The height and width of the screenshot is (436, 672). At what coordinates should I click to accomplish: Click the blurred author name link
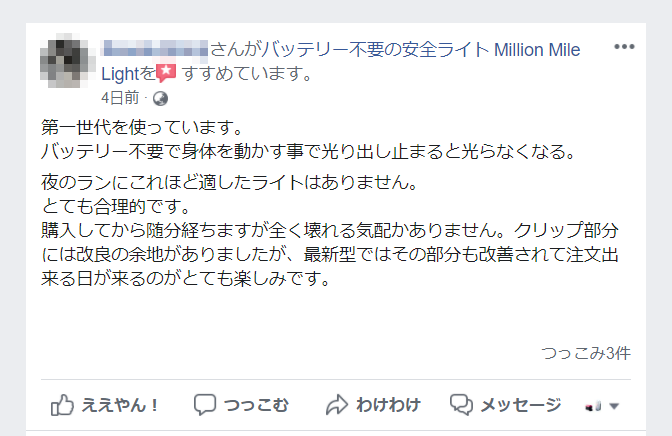[156, 48]
